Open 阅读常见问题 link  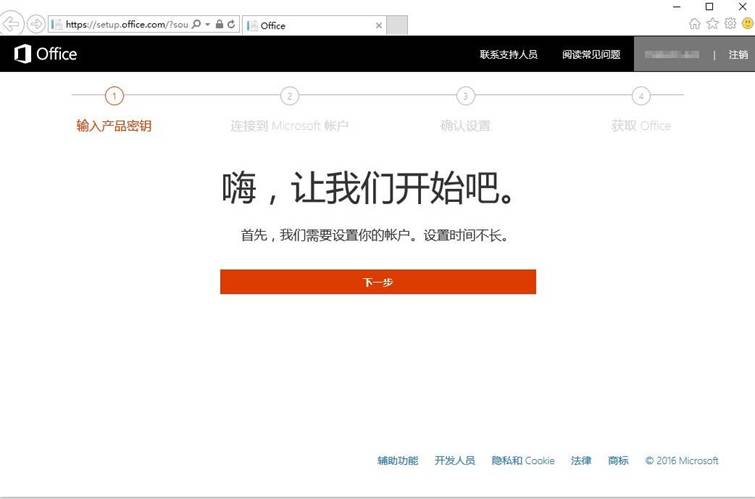click(591, 54)
